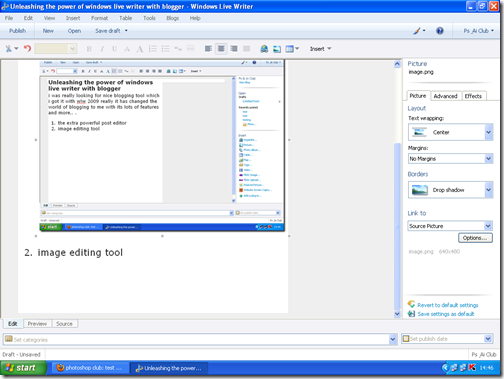Viewport: 504px width, 379px height.
Task: Select the Edit tab at bottom
Action: tap(13, 323)
